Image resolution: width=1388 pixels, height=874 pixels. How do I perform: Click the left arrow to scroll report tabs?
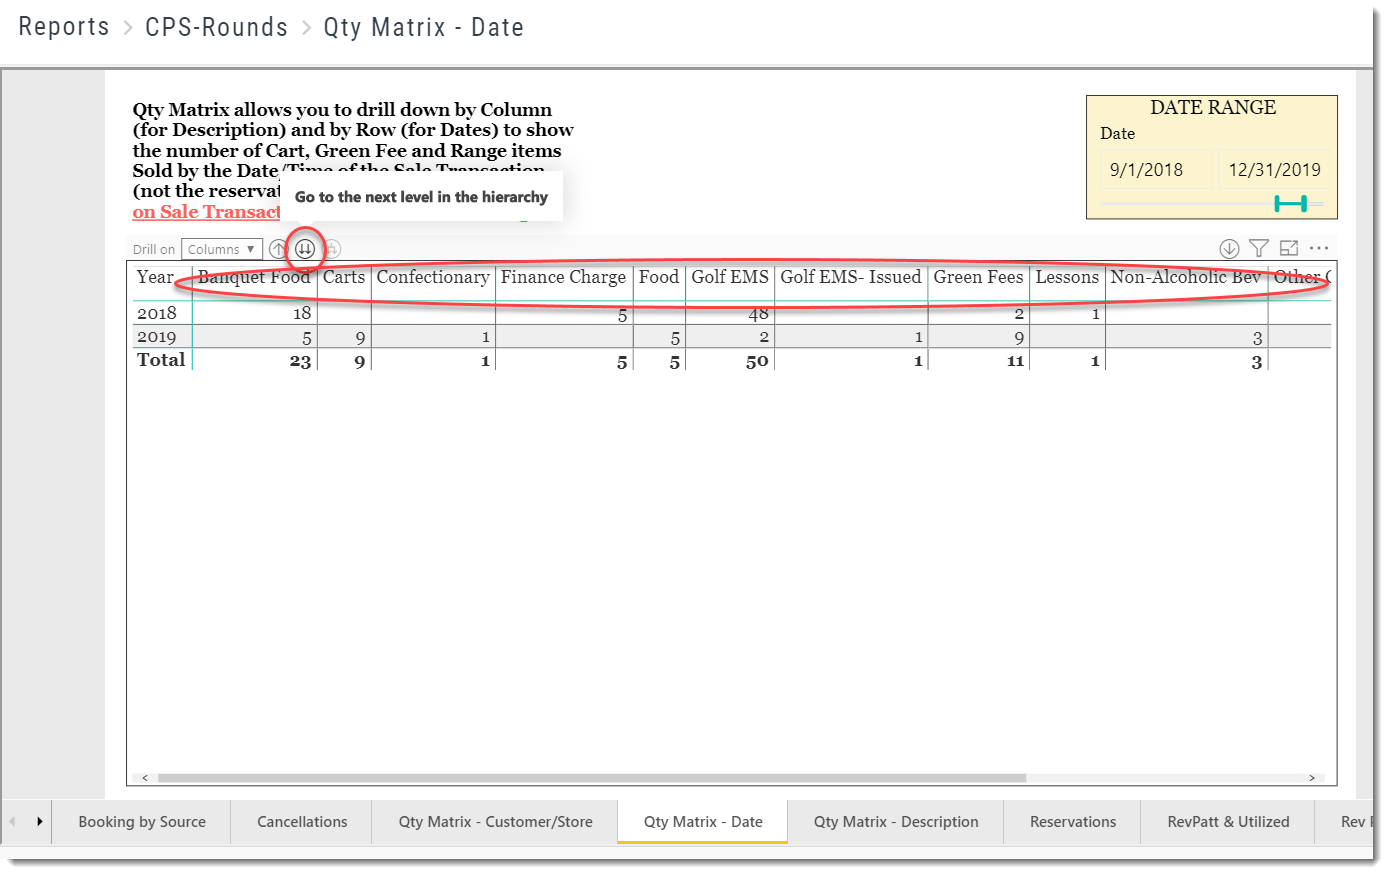pos(13,821)
